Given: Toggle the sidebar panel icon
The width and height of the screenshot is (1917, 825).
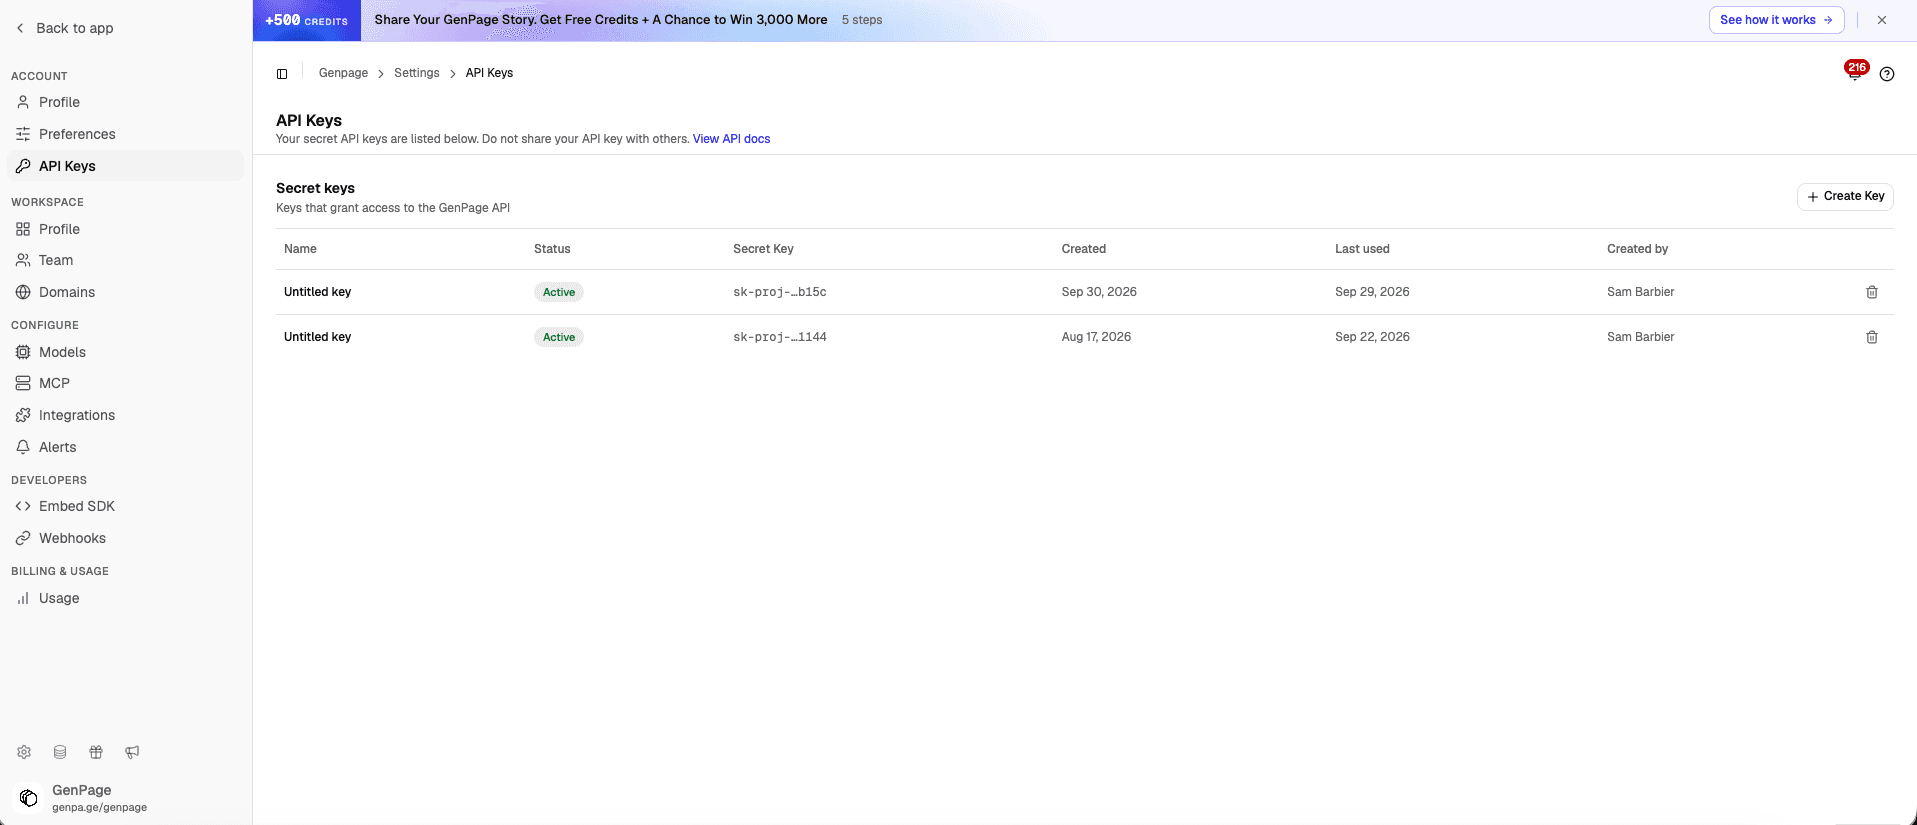Looking at the screenshot, I should [282, 73].
